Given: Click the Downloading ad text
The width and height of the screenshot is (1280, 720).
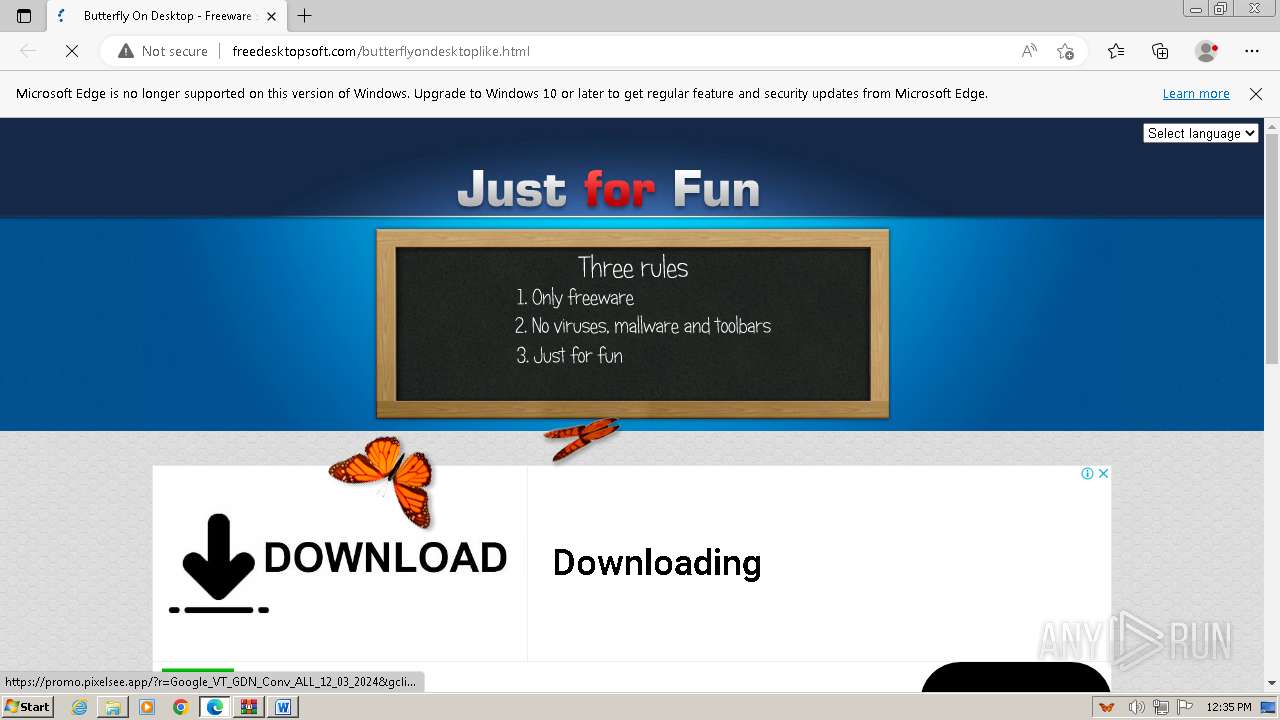Looking at the screenshot, I should 657,562.
